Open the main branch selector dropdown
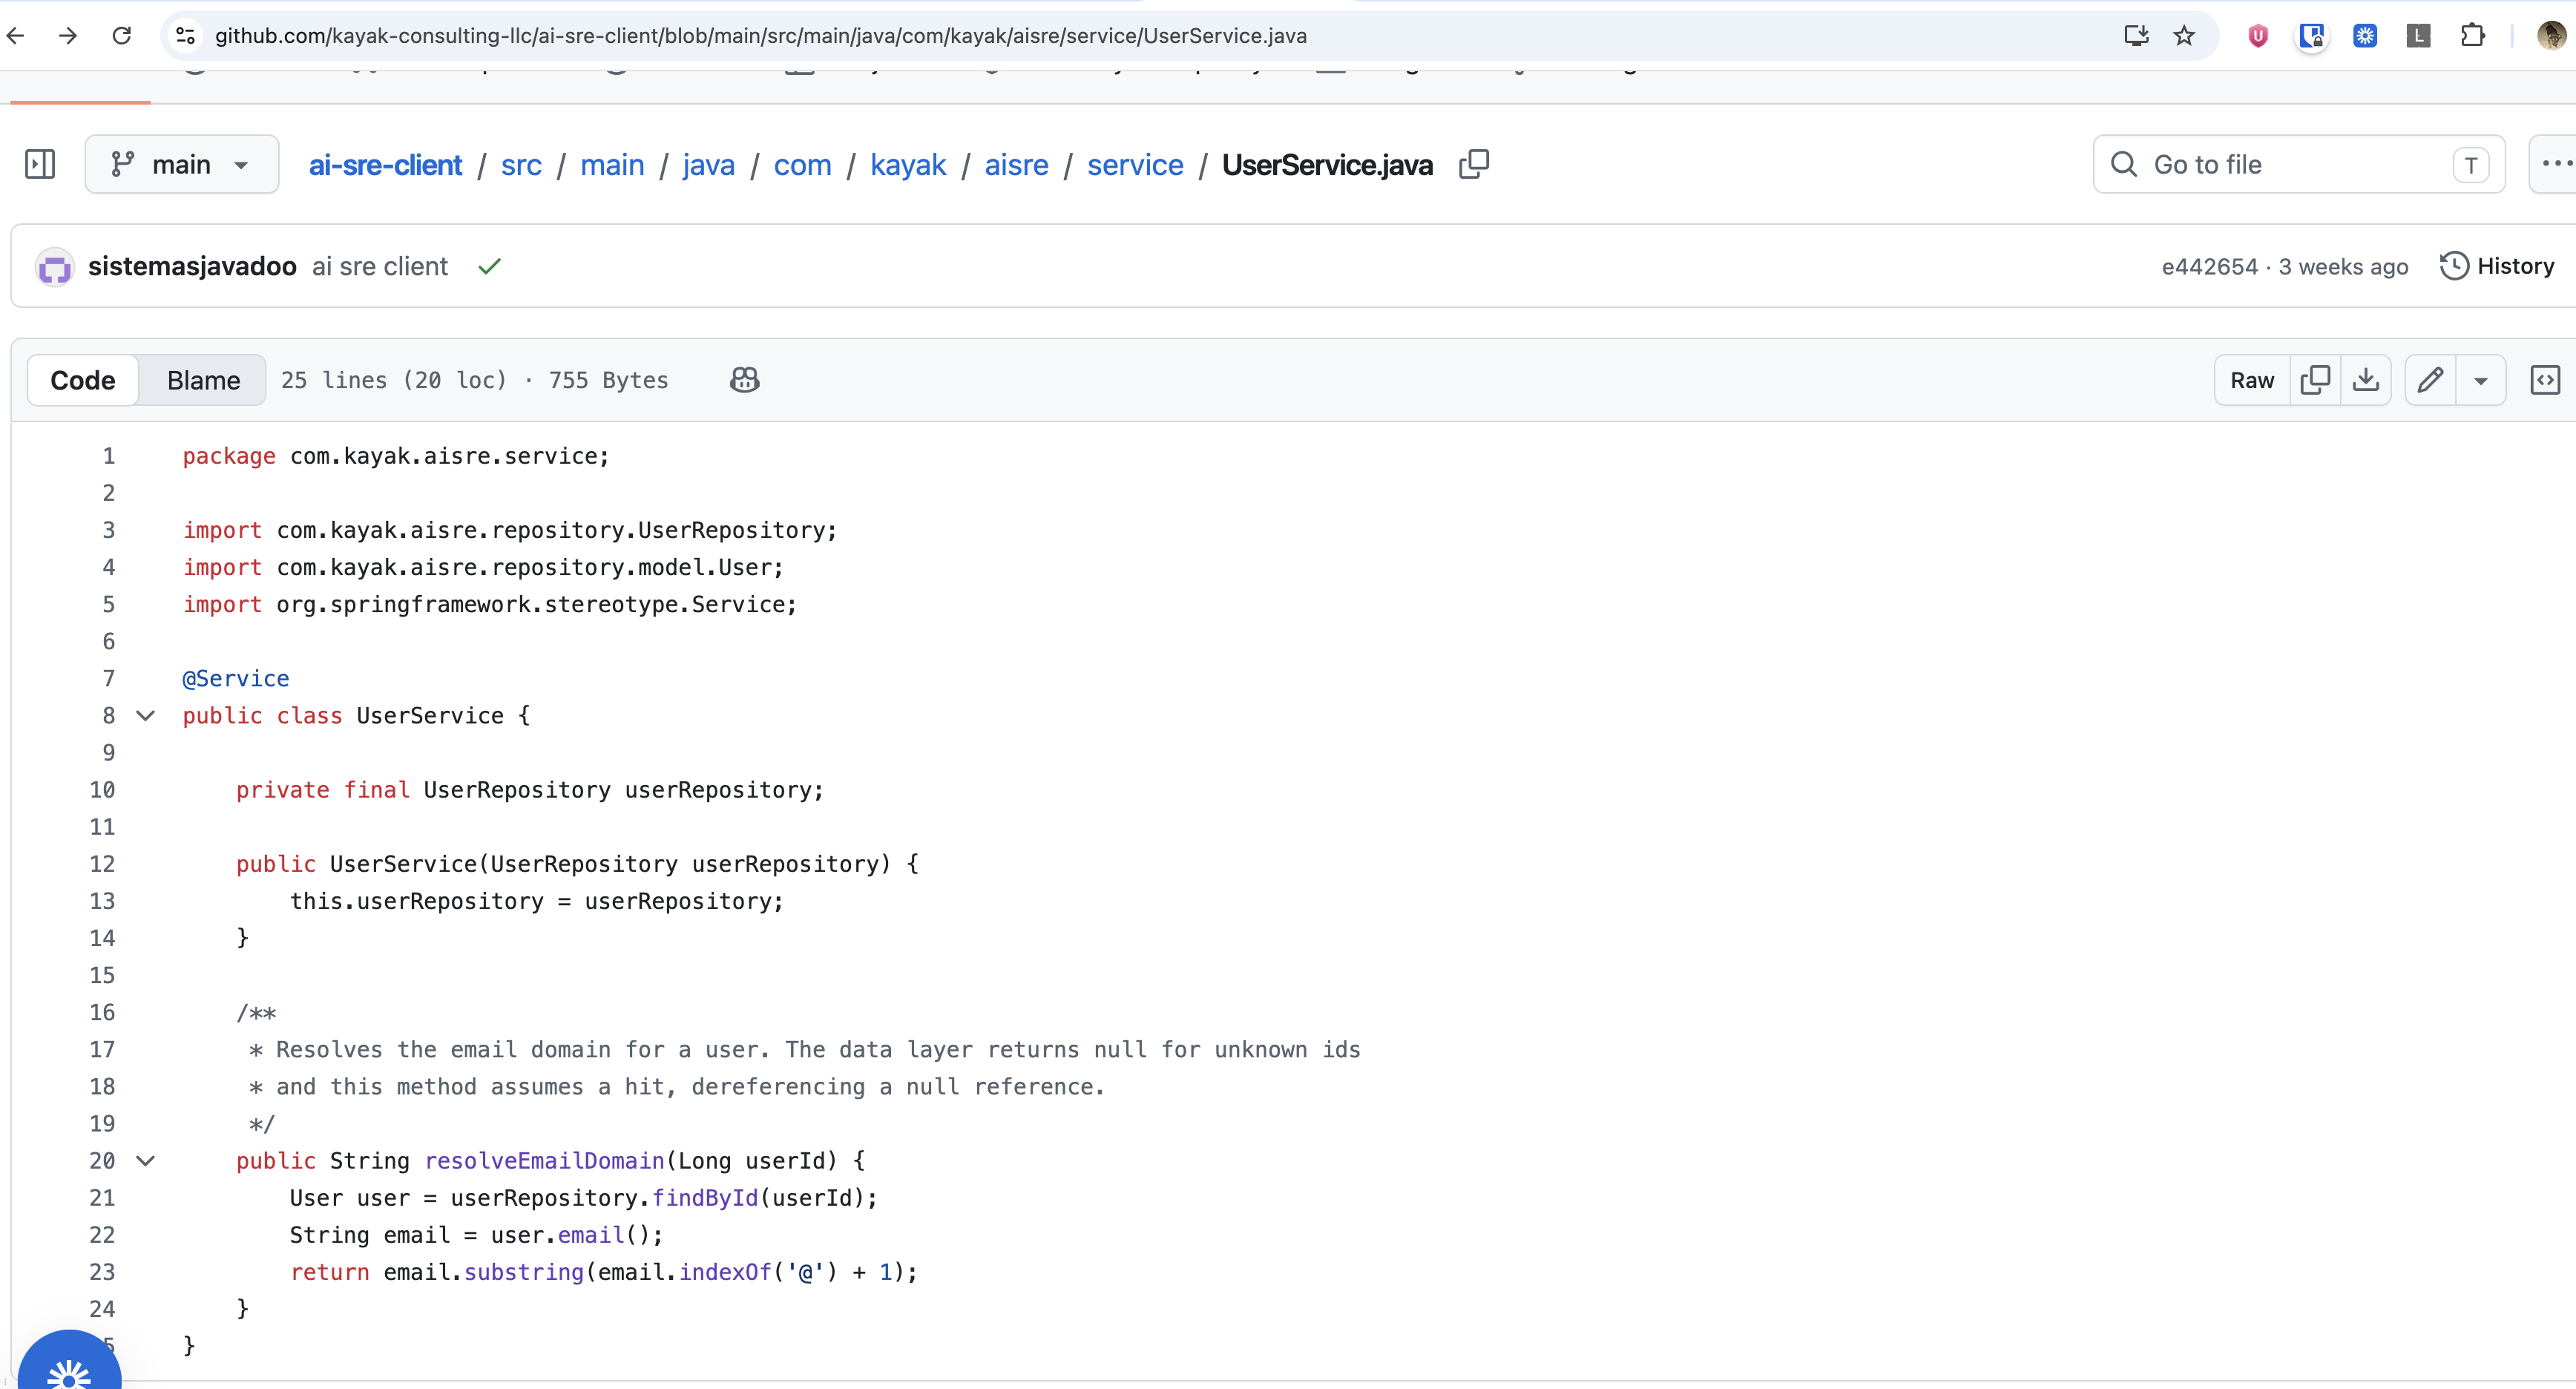This screenshot has height=1389, width=2576. tap(182, 164)
